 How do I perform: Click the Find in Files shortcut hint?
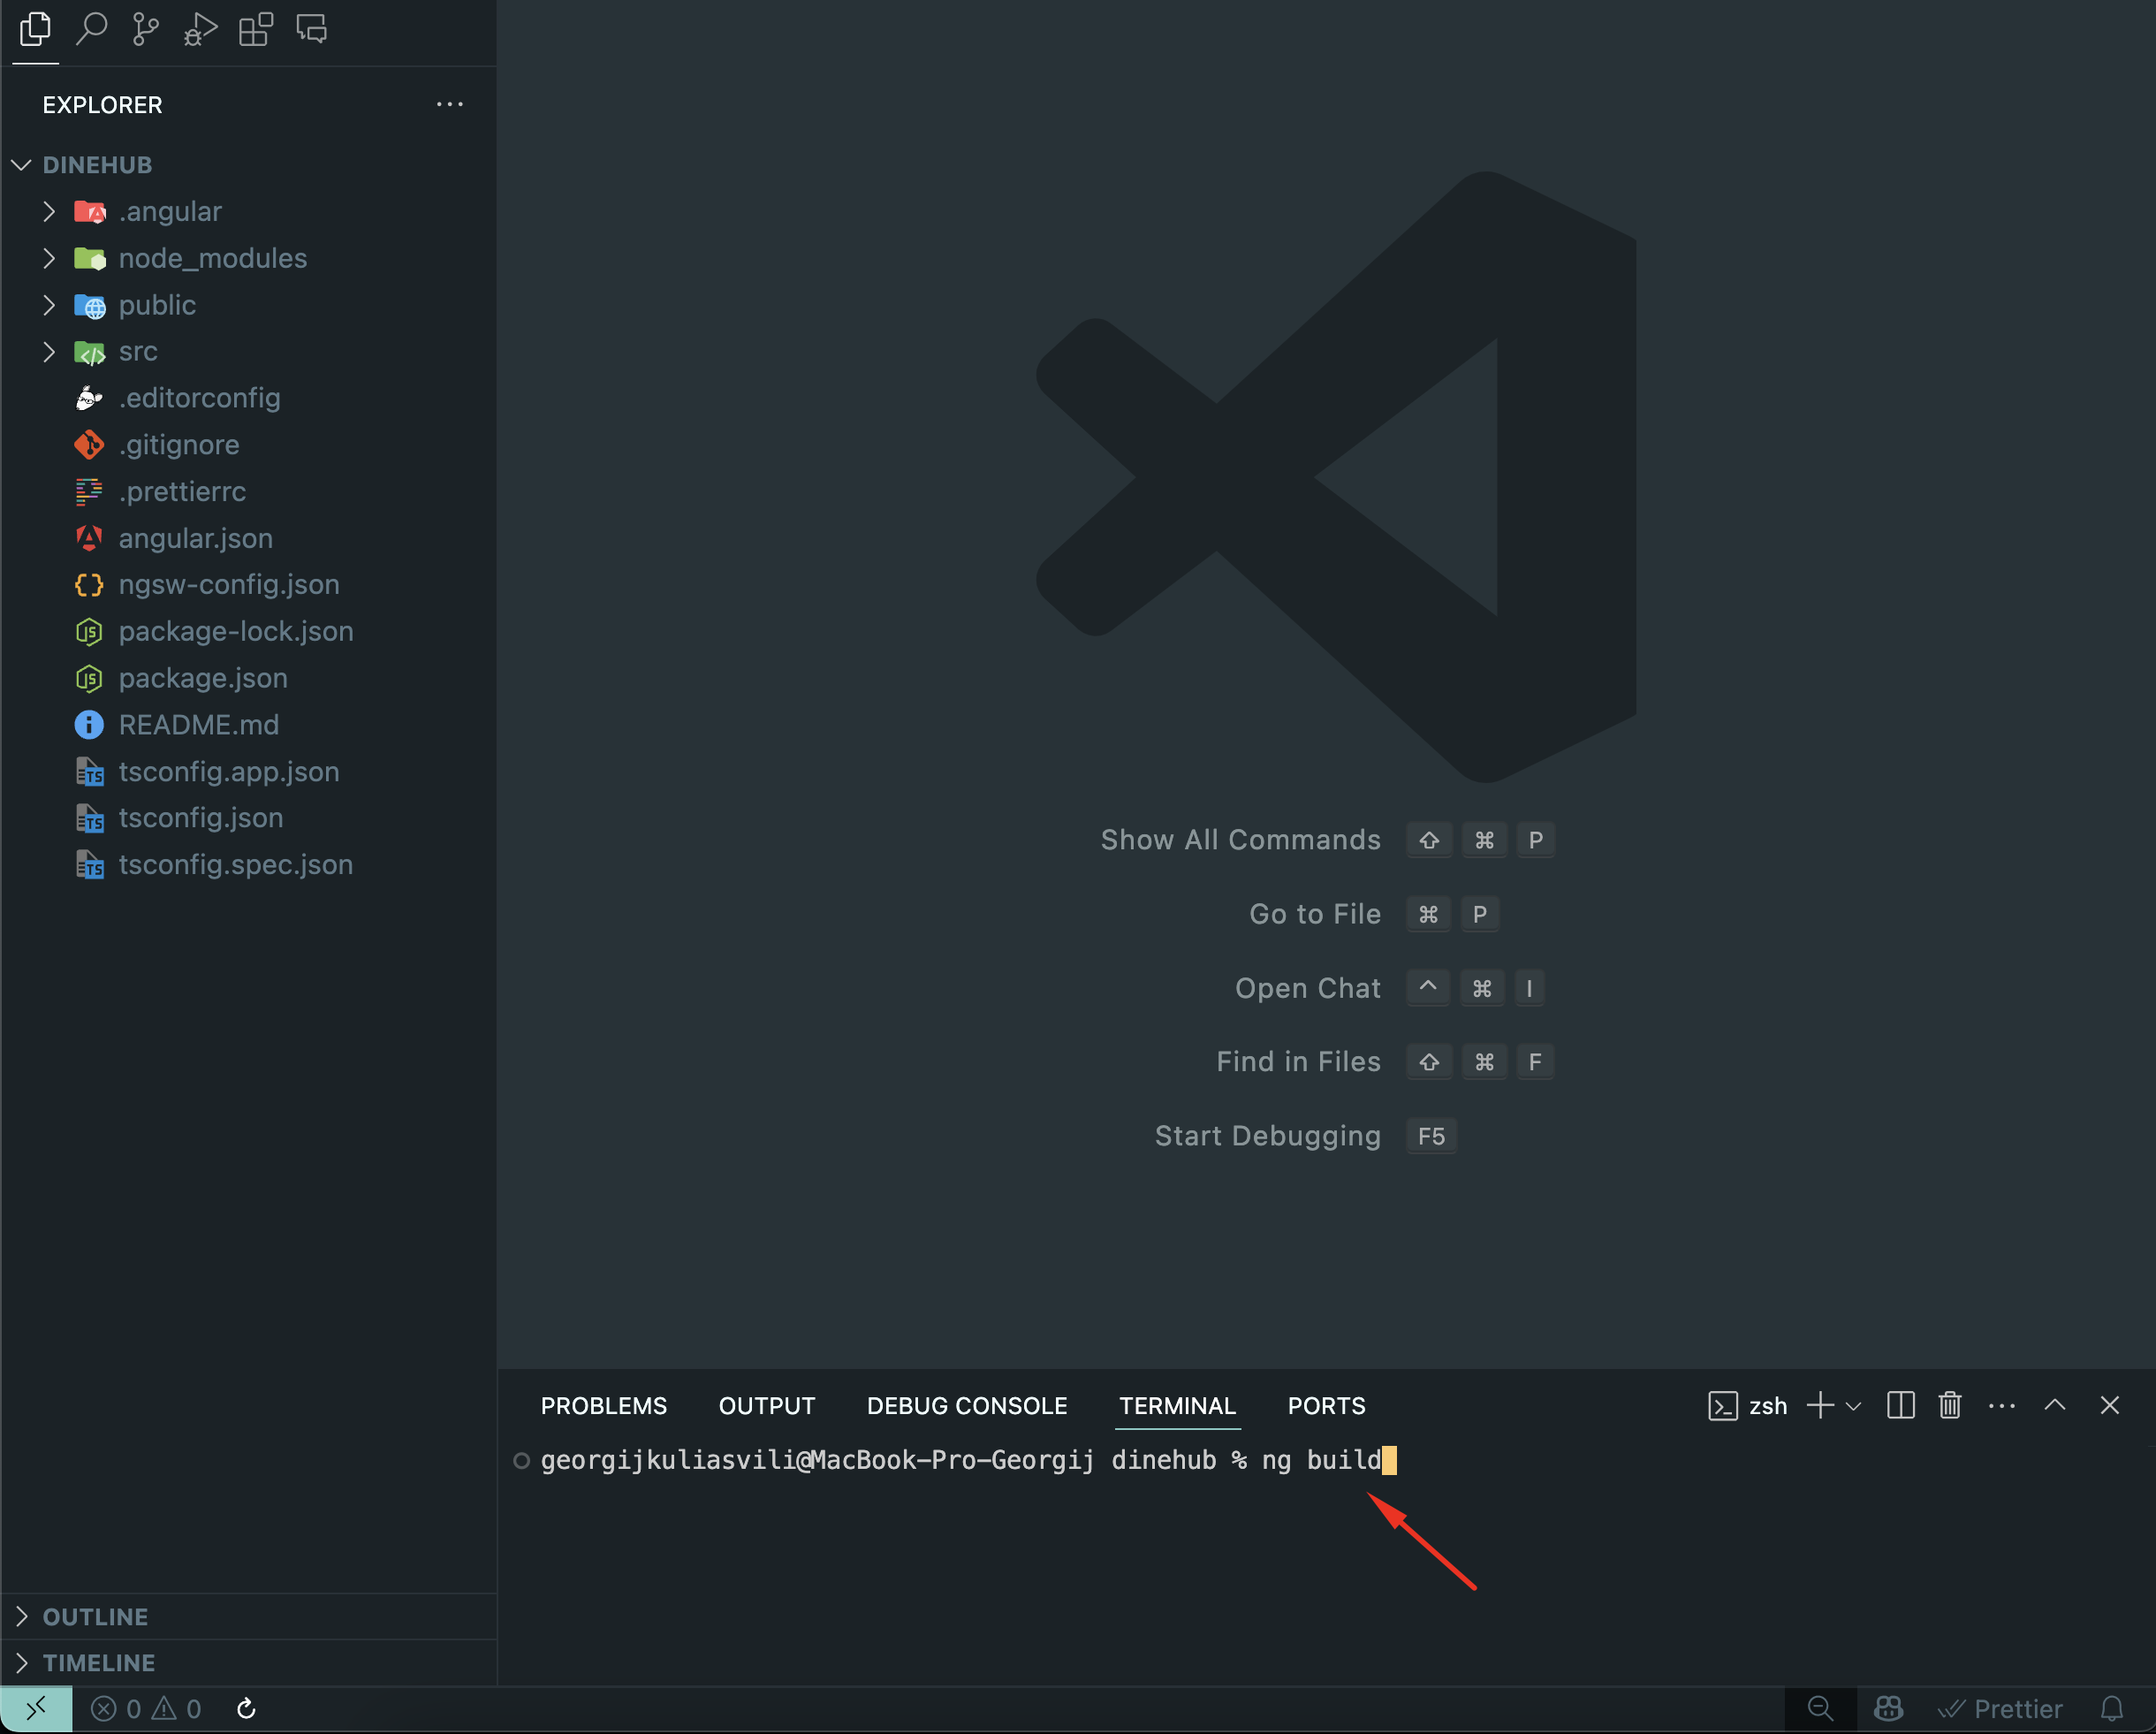(1385, 1062)
